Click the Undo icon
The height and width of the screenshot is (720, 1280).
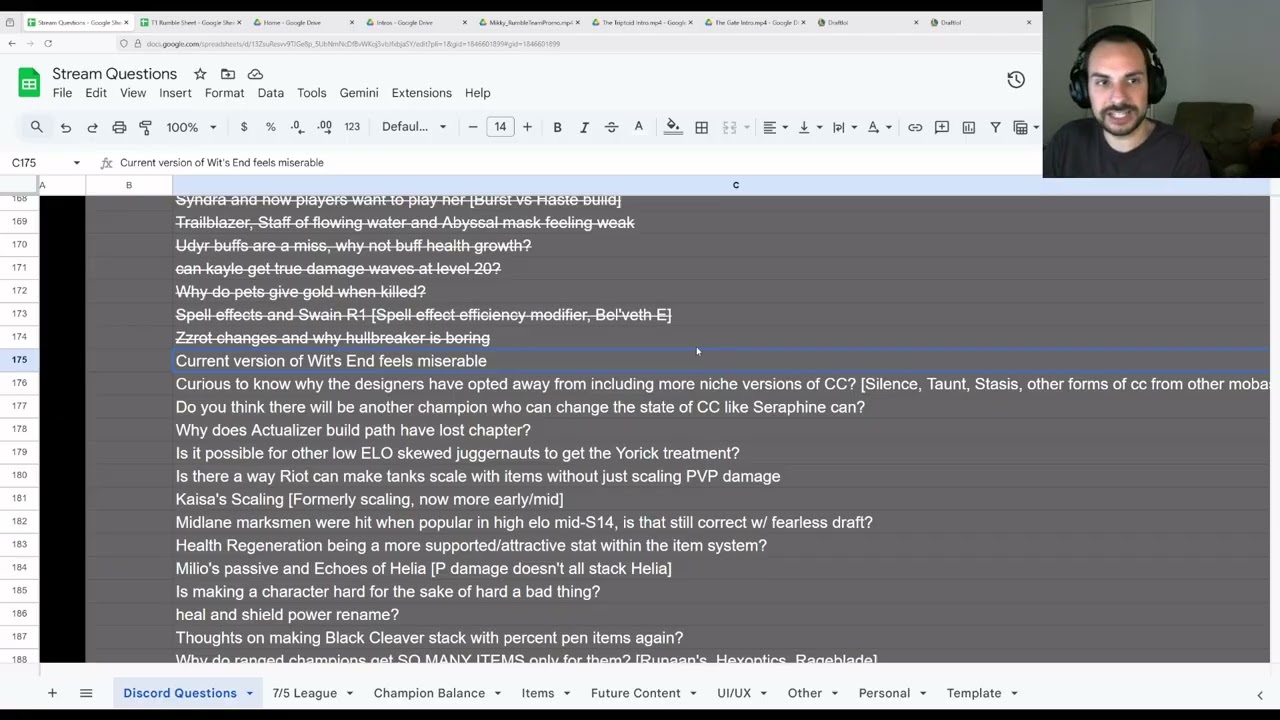(x=66, y=127)
